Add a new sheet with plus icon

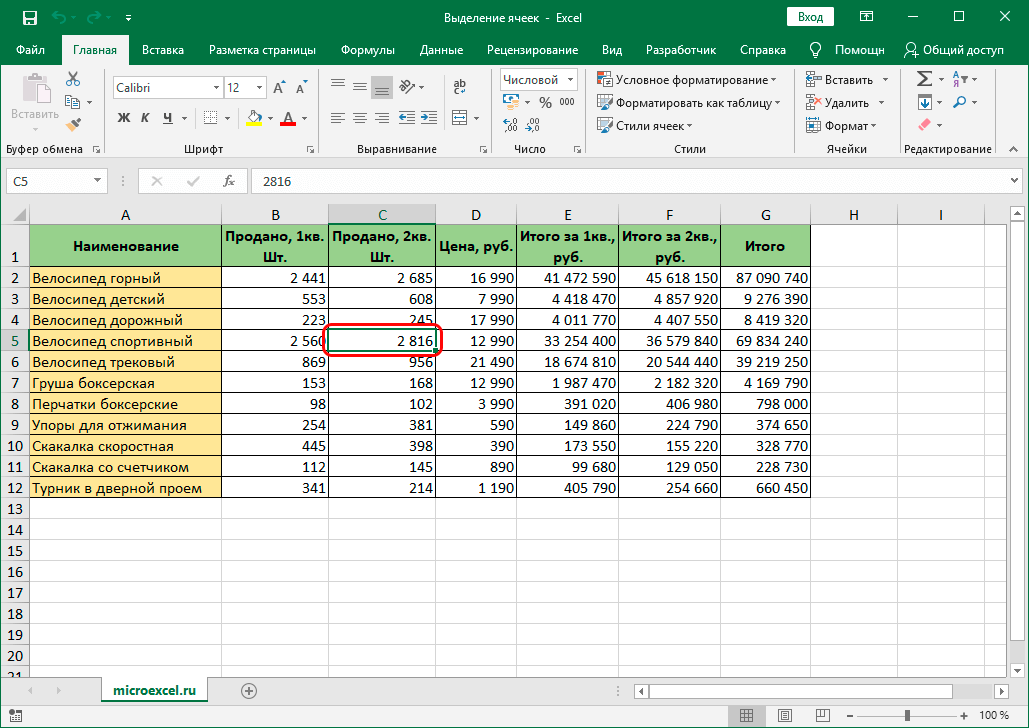pyautogui.click(x=249, y=690)
